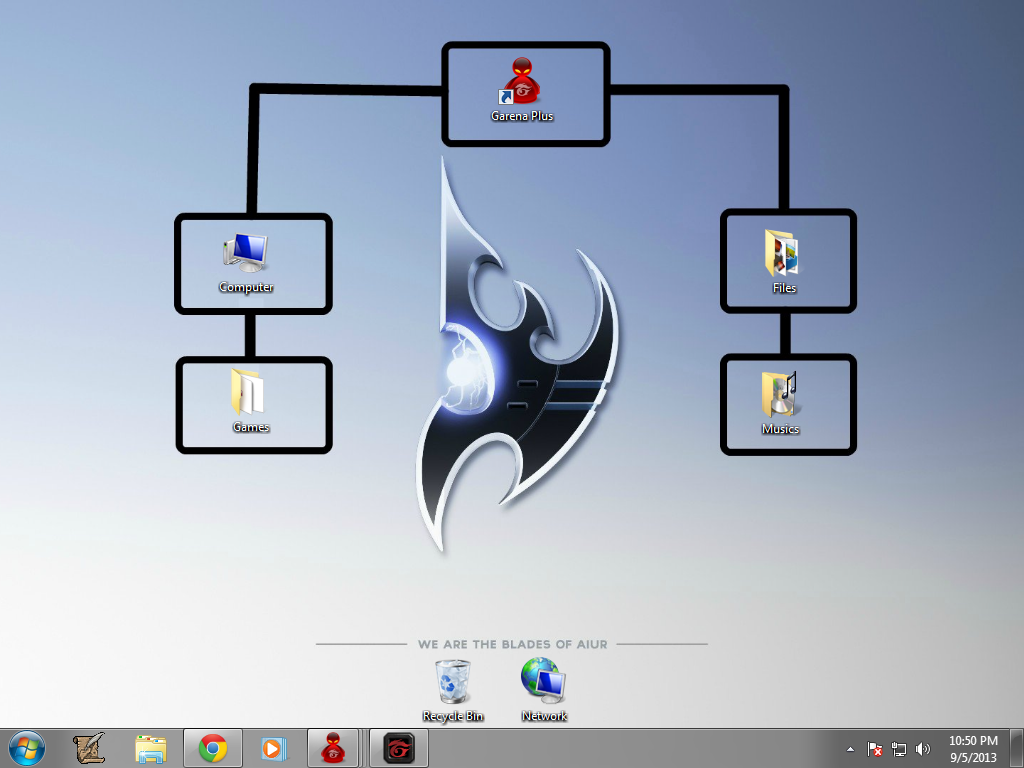The image size is (1024, 768).
Task: Open the volume speaker control
Action: click(922, 749)
